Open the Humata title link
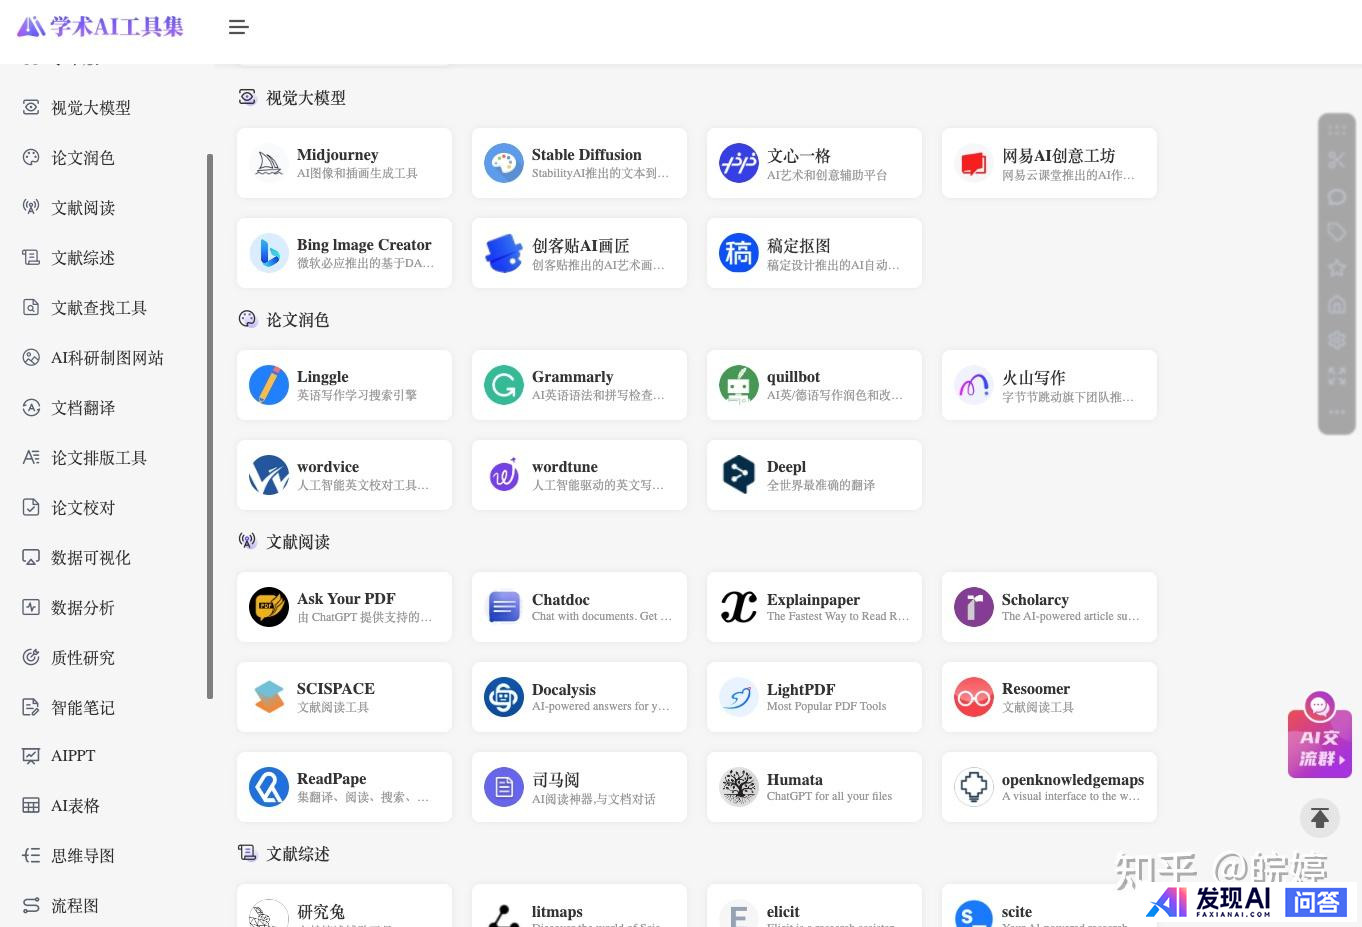Image resolution: width=1362 pixels, height=927 pixels. pyautogui.click(x=794, y=780)
